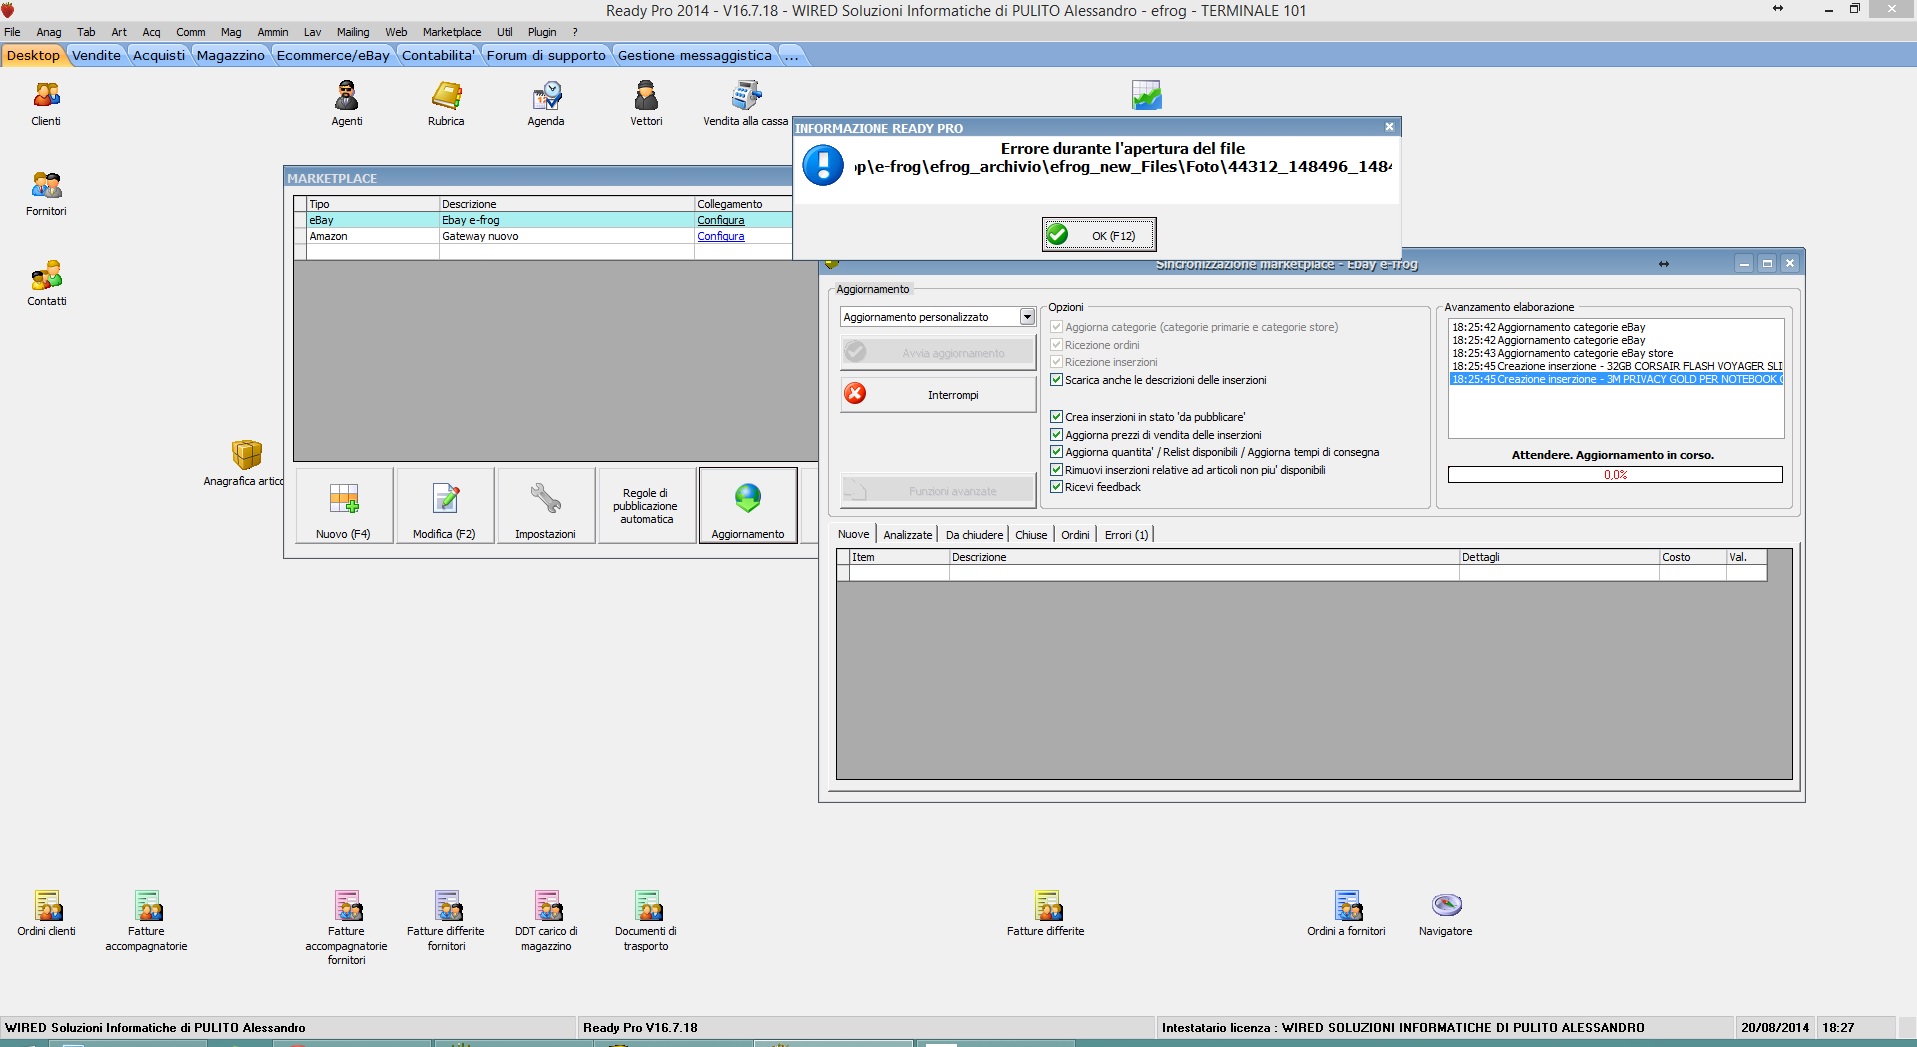Open the Errori (1) tab
The image size is (1917, 1047).
(1127, 535)
